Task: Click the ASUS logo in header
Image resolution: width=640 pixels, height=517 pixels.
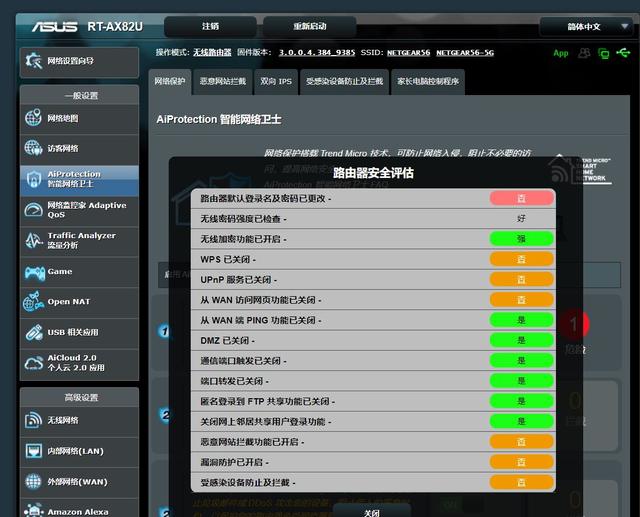Action: [55, 27]
